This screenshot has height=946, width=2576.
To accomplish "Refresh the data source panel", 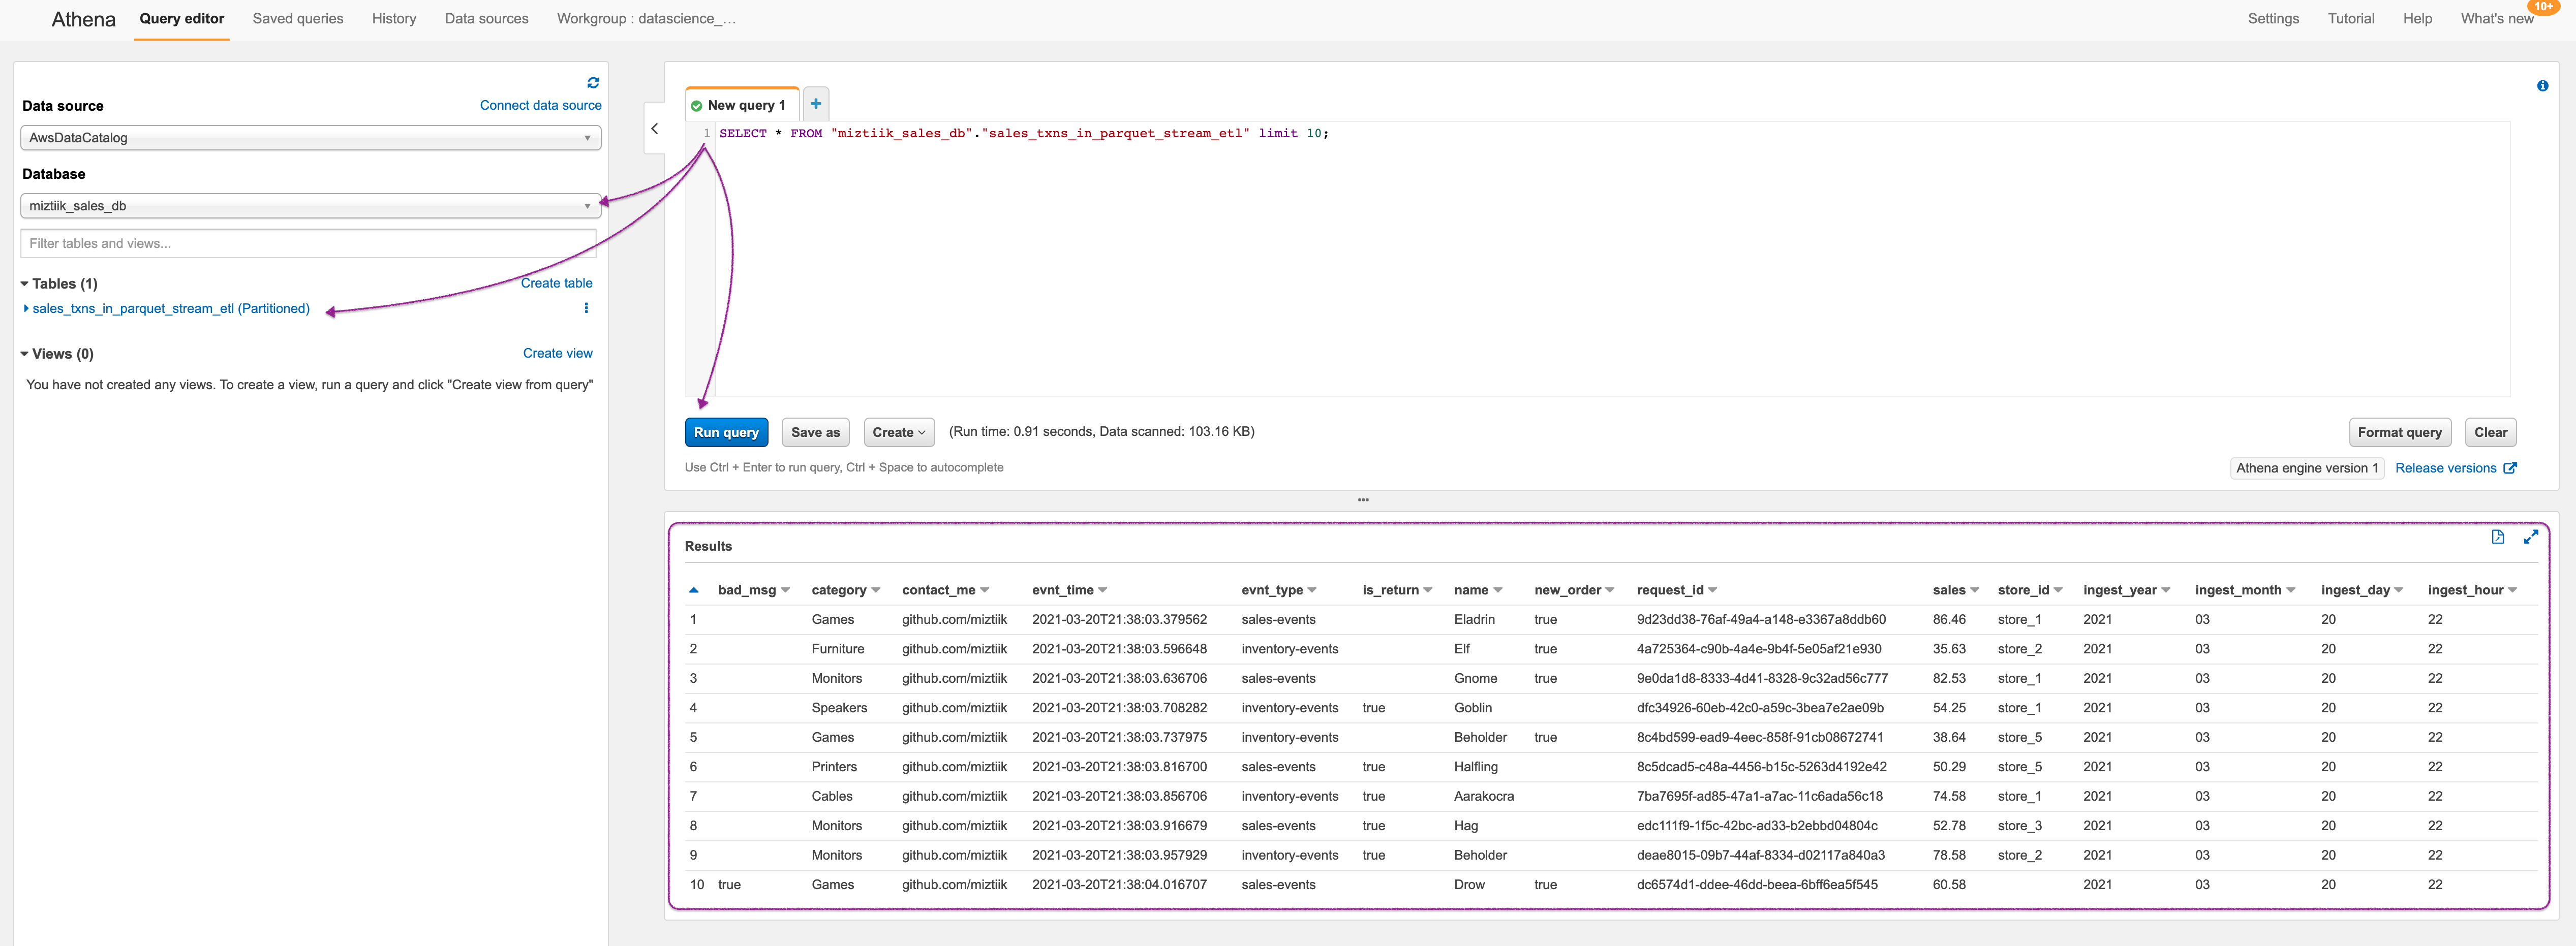I will [x=593, y=83].
